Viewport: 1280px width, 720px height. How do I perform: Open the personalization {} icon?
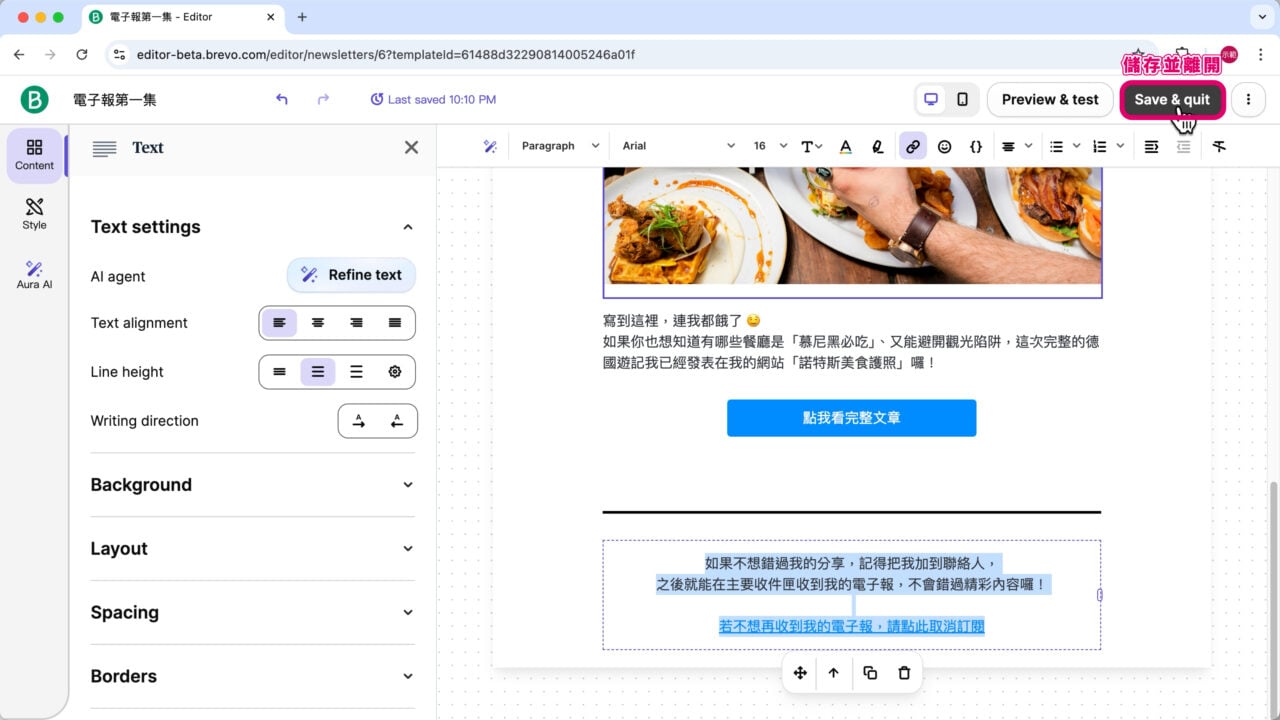(976, 146)
